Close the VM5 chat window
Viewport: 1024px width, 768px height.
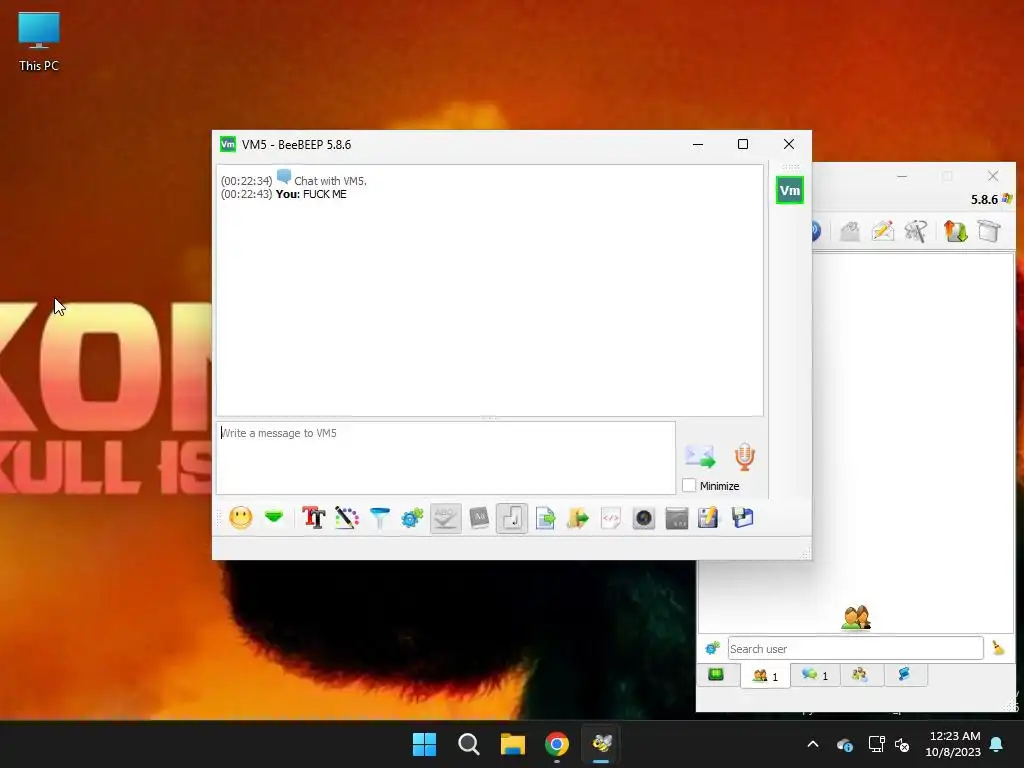coord(789,144)
